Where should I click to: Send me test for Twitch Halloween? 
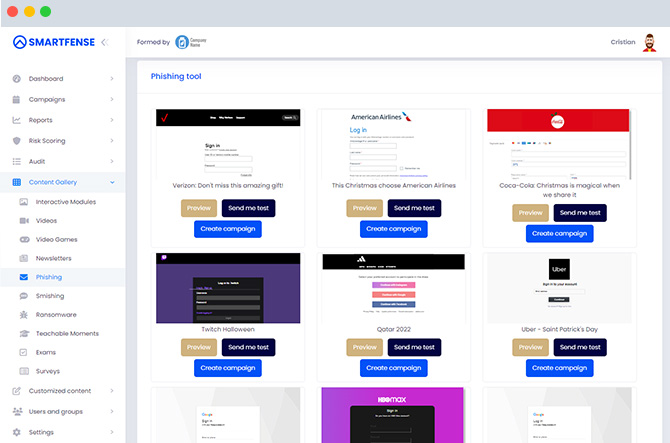click(249, 347)
